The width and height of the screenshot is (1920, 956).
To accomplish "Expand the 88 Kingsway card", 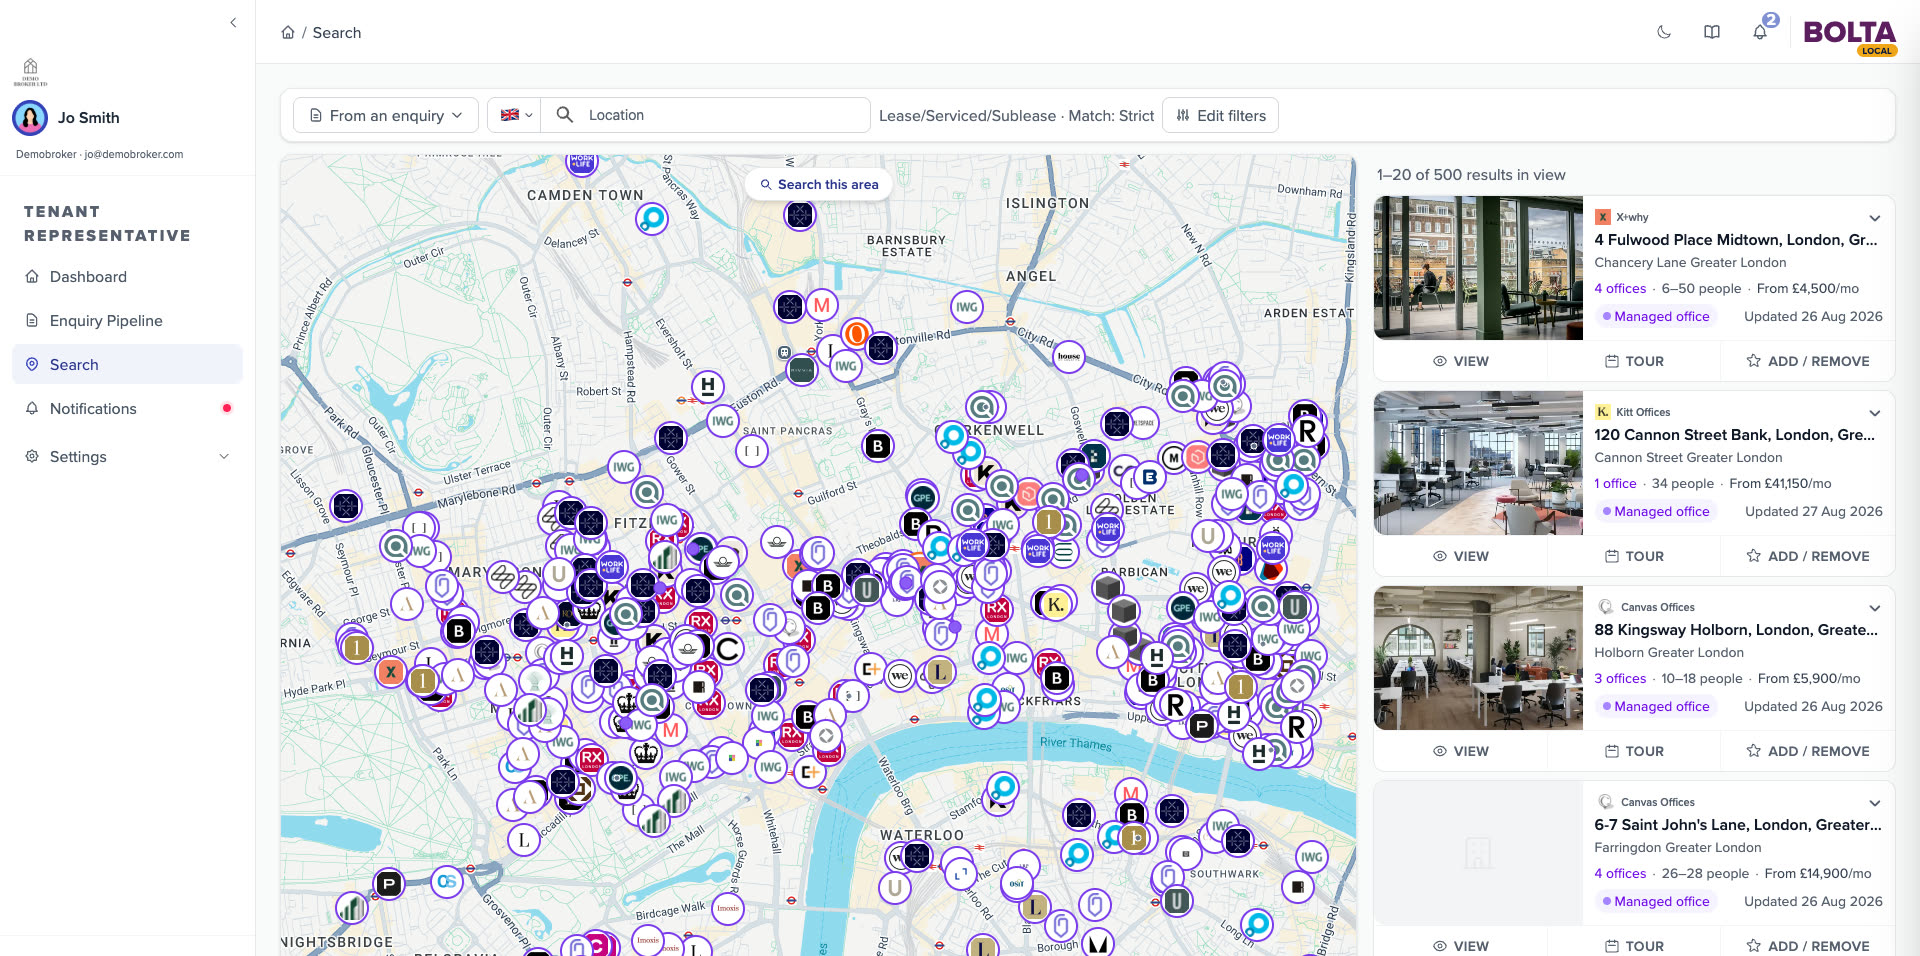I will [x=1875, y=608].
